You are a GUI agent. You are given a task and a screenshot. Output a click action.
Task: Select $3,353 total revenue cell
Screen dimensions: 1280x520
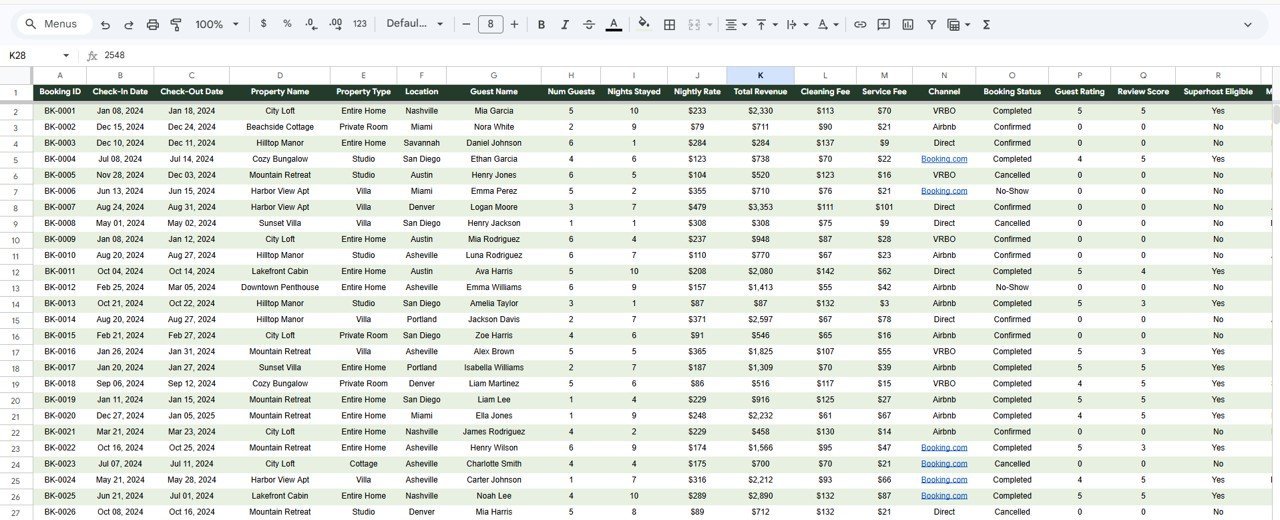point(760,207)
